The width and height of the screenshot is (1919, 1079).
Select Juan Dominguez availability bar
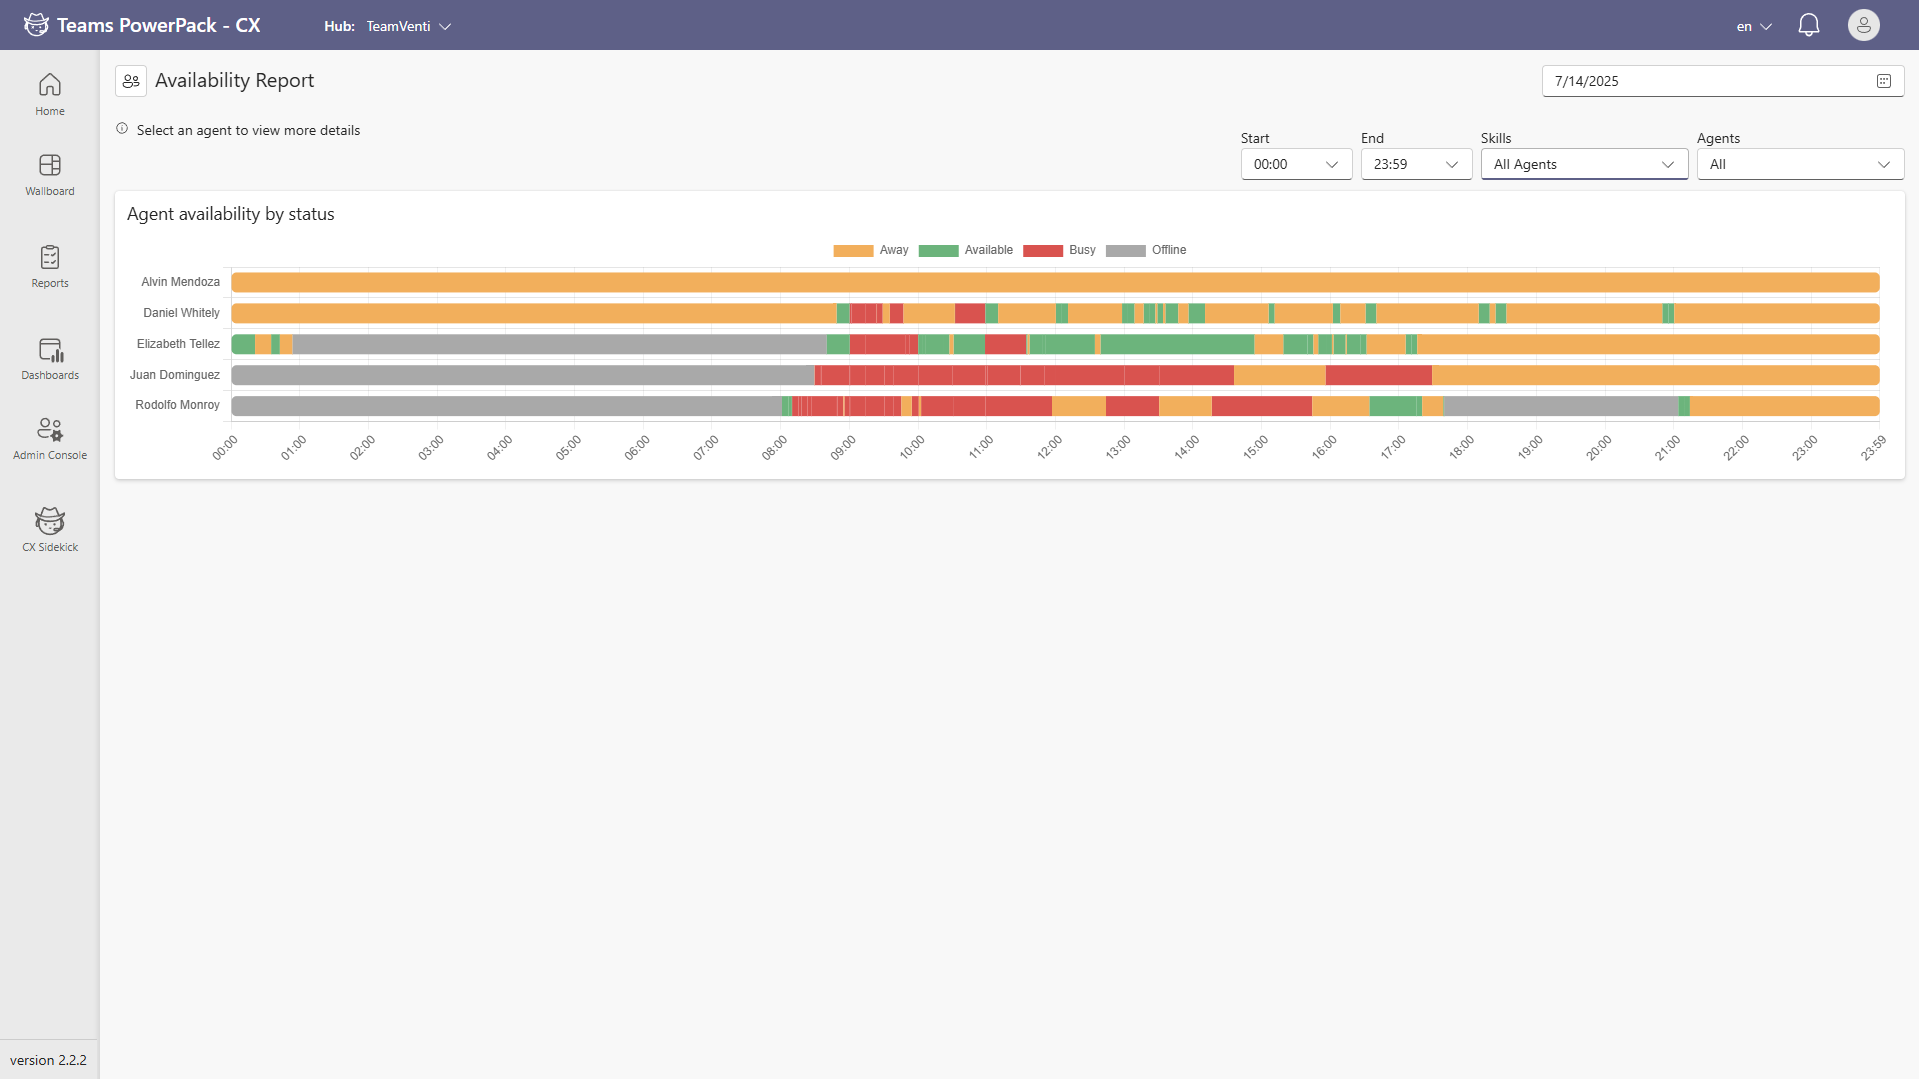[1055, 375]
